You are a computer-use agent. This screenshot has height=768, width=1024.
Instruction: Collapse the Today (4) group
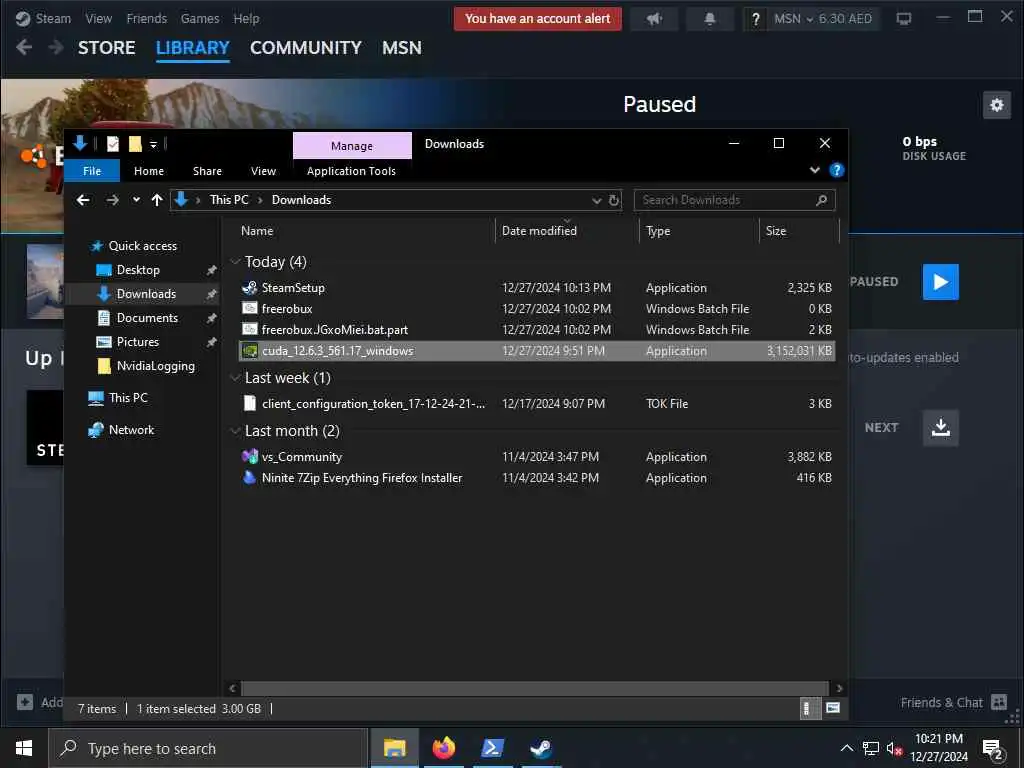pyautogui.click(x=235, y=262)
